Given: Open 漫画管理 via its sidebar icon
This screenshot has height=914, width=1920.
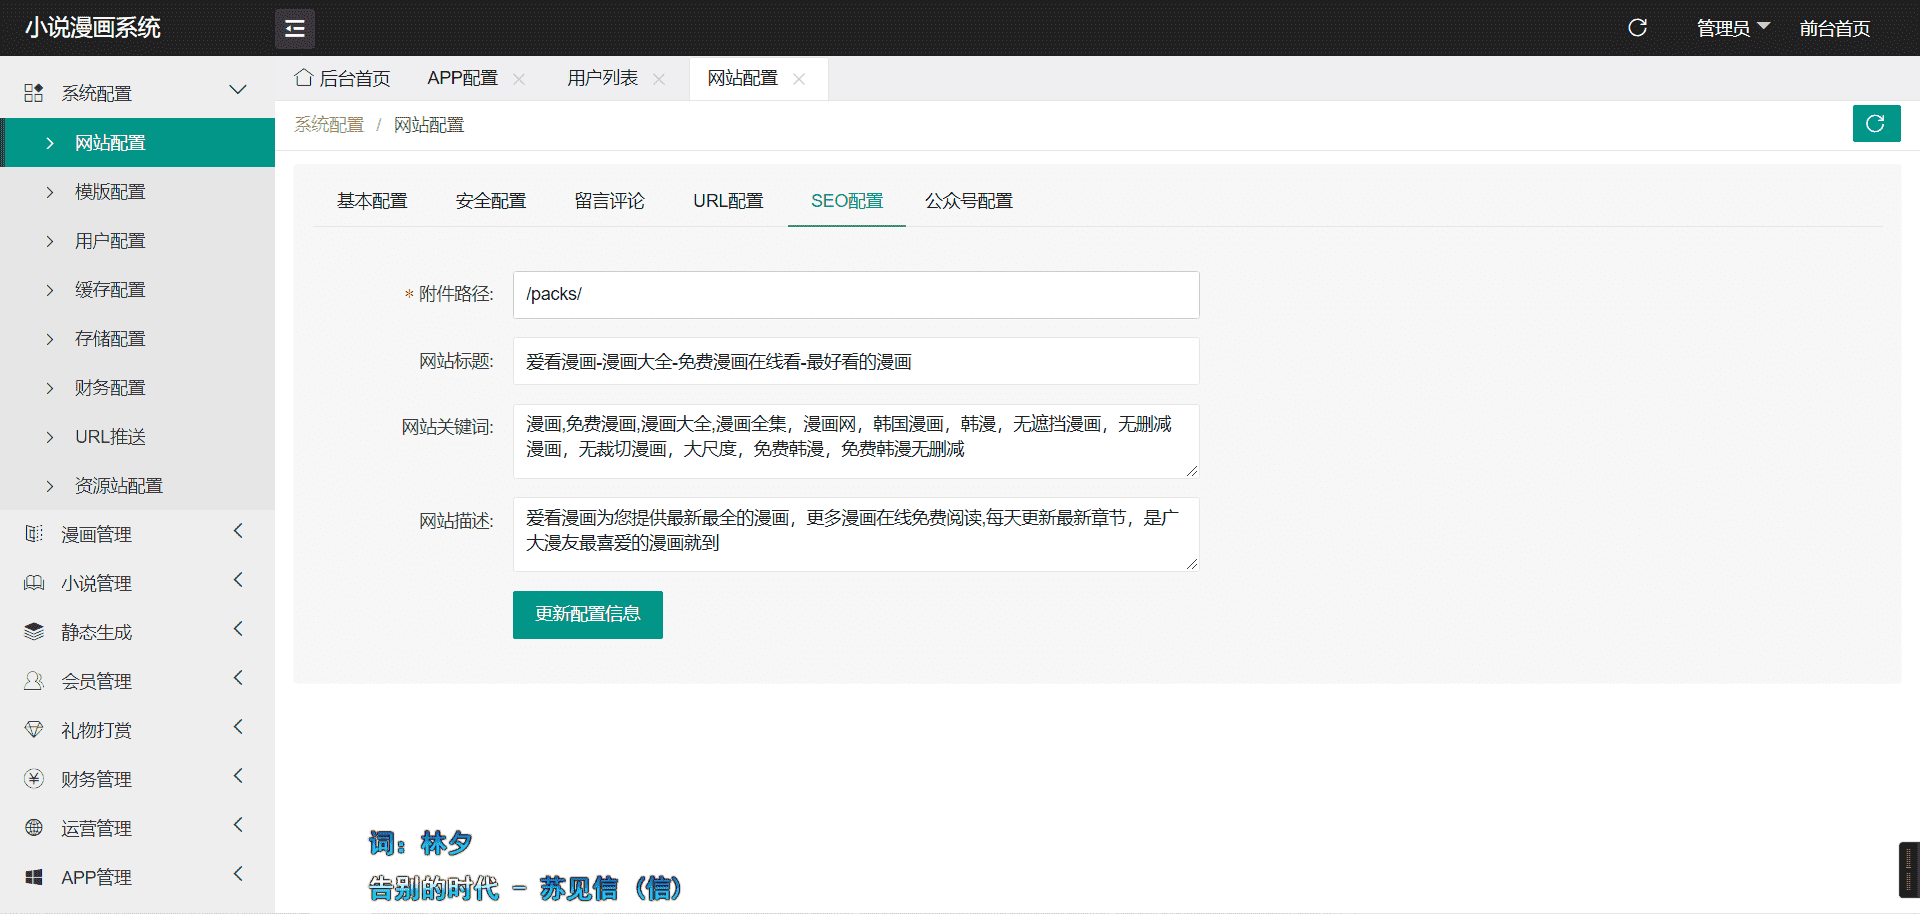Looking at the screenshot, I should pos(34,534).
